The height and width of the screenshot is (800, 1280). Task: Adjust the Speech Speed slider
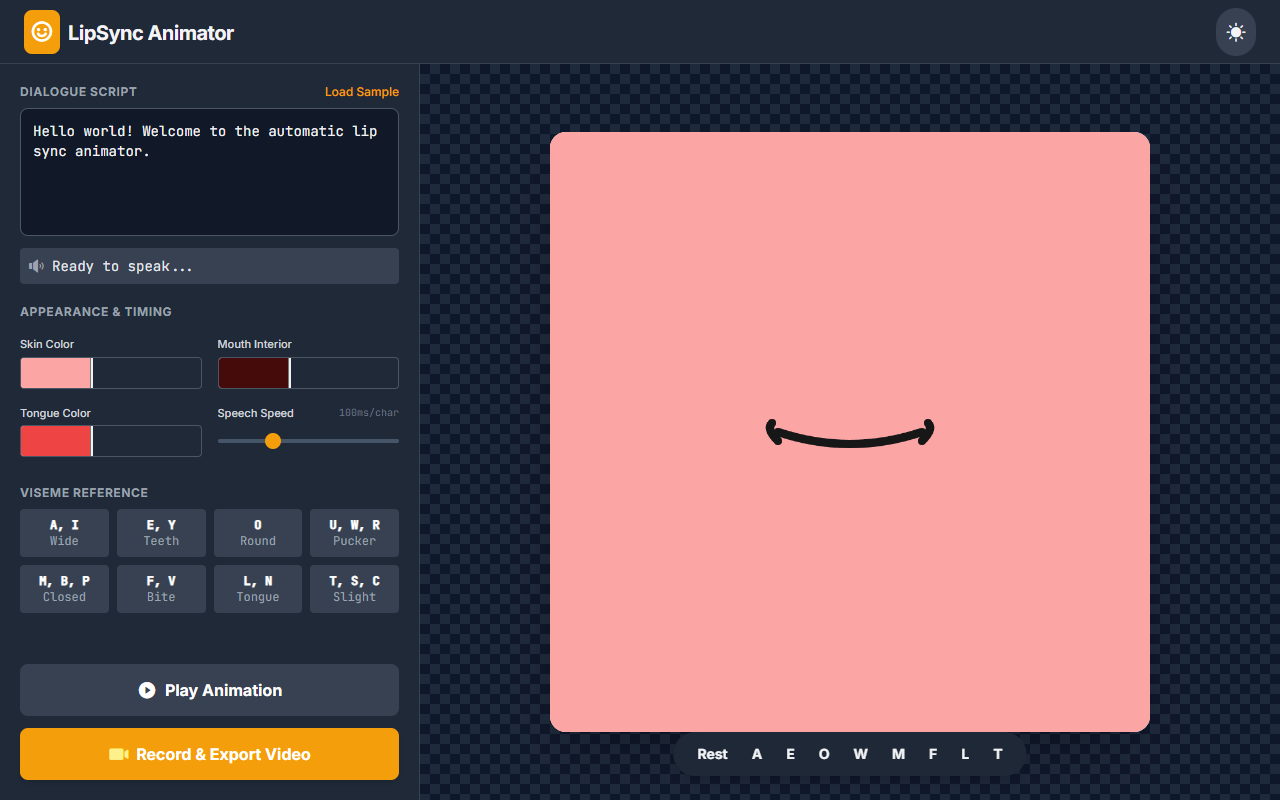[x=273, y=441]
